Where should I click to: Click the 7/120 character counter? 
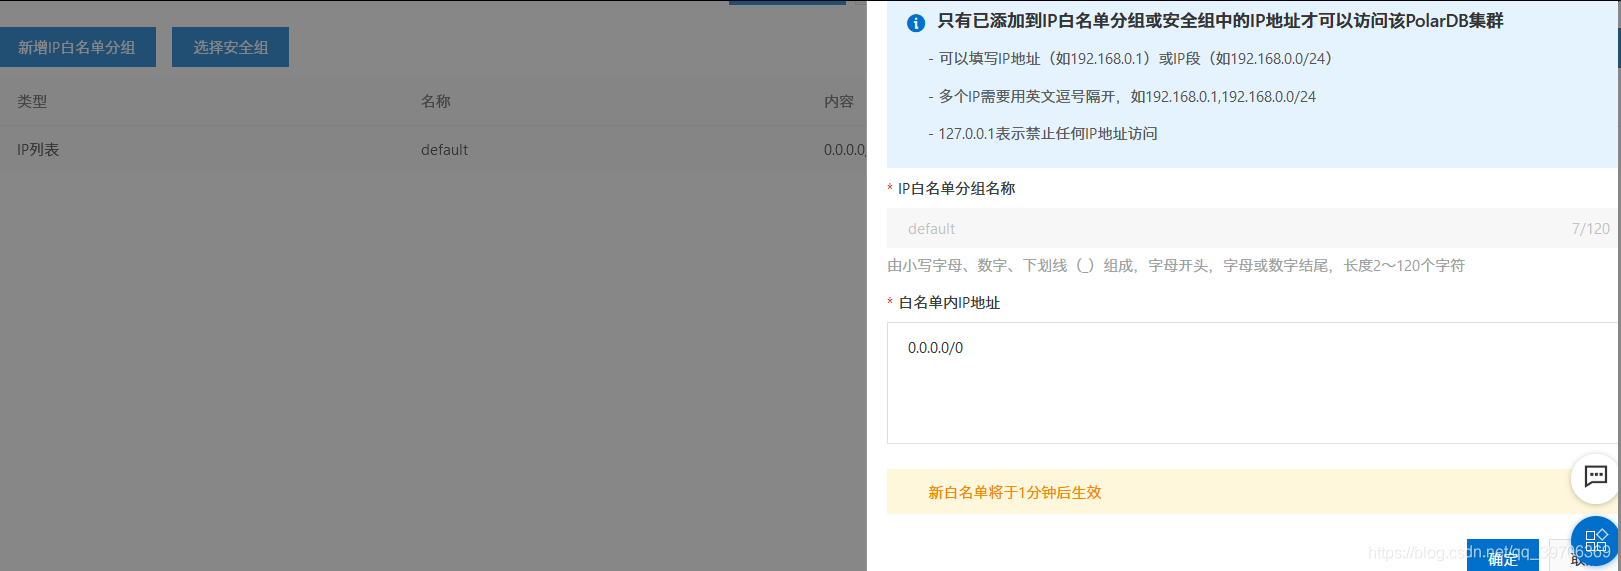tap(1591, 228)
